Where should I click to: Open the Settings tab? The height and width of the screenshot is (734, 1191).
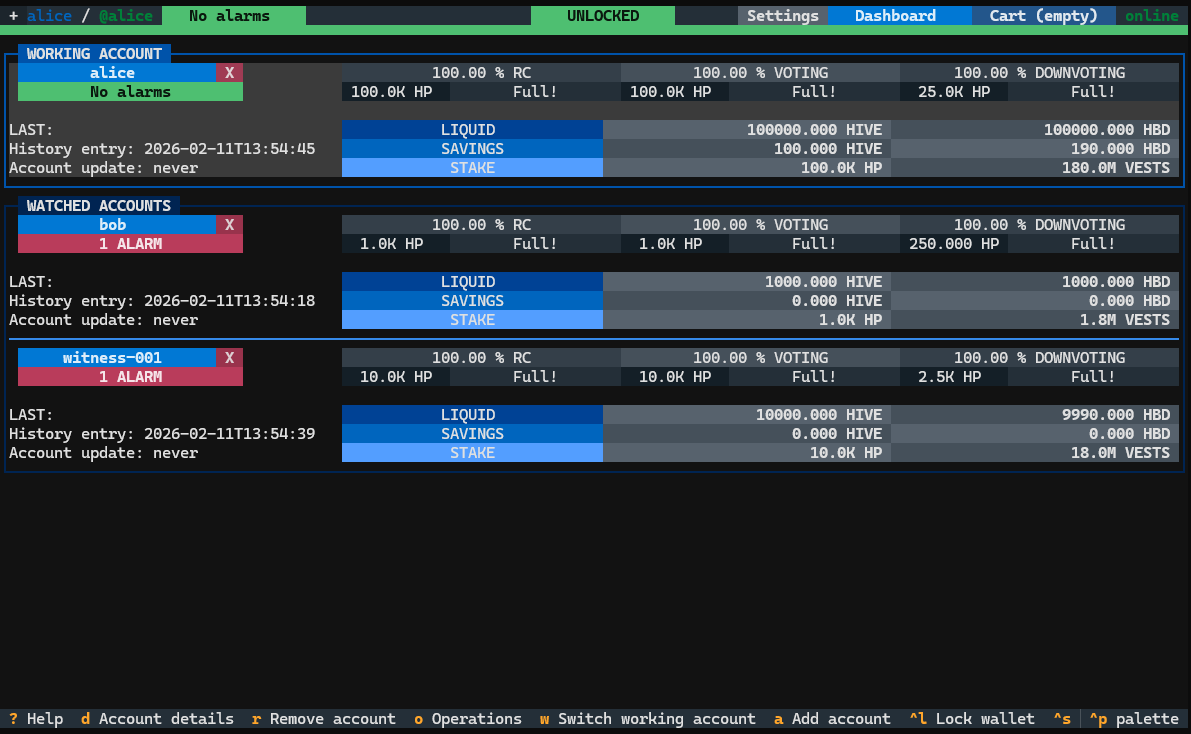click(x=782, y=15)
